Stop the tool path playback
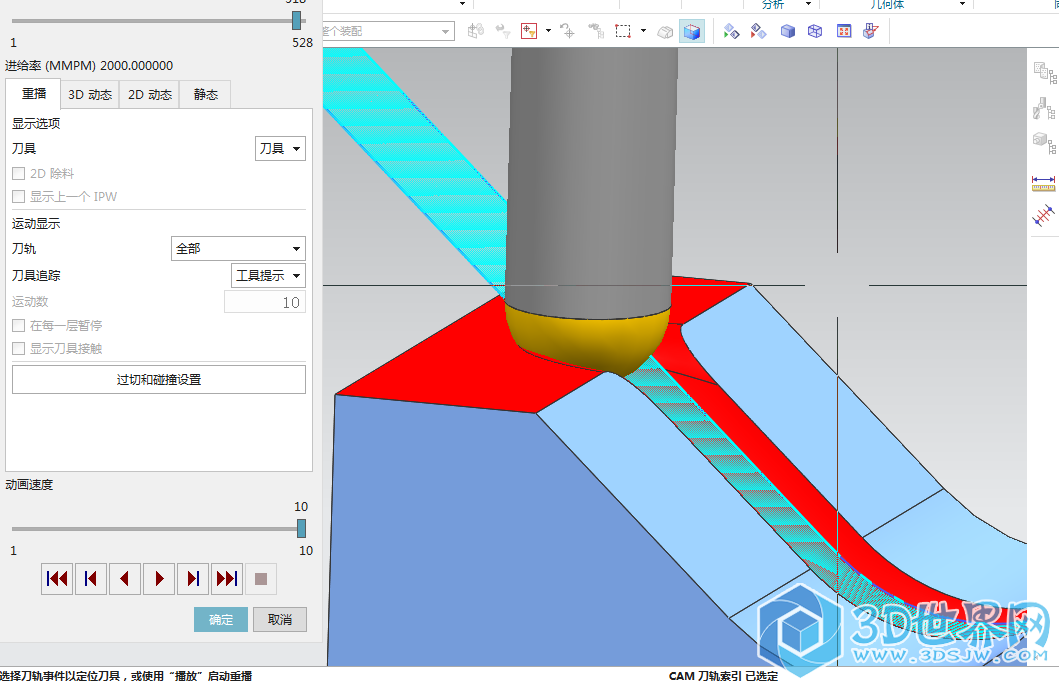 (x=261, y=579)
